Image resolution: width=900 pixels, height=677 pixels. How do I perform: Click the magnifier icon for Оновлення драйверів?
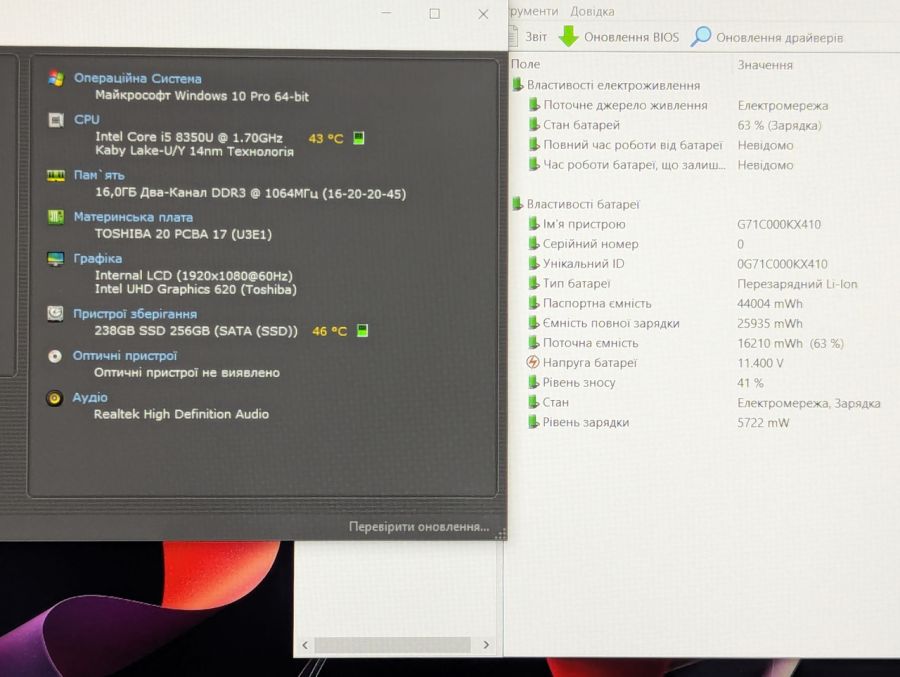coord(700,36)
